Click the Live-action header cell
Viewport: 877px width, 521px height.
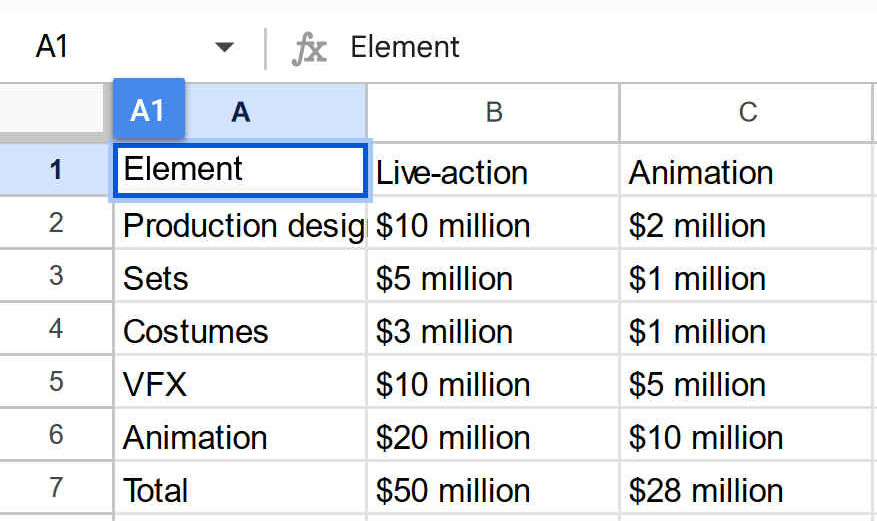click(x=493, y=172)
